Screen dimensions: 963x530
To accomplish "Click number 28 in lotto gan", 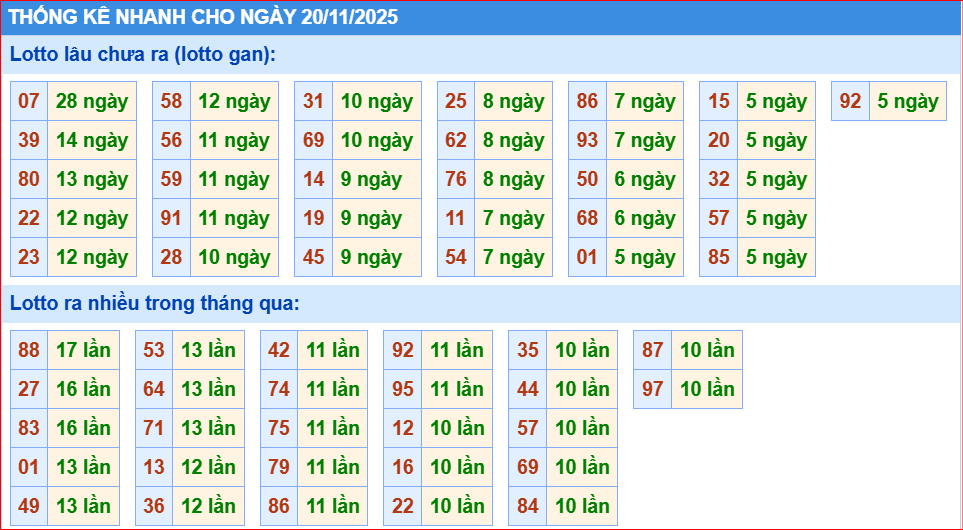I will [171, 257].
